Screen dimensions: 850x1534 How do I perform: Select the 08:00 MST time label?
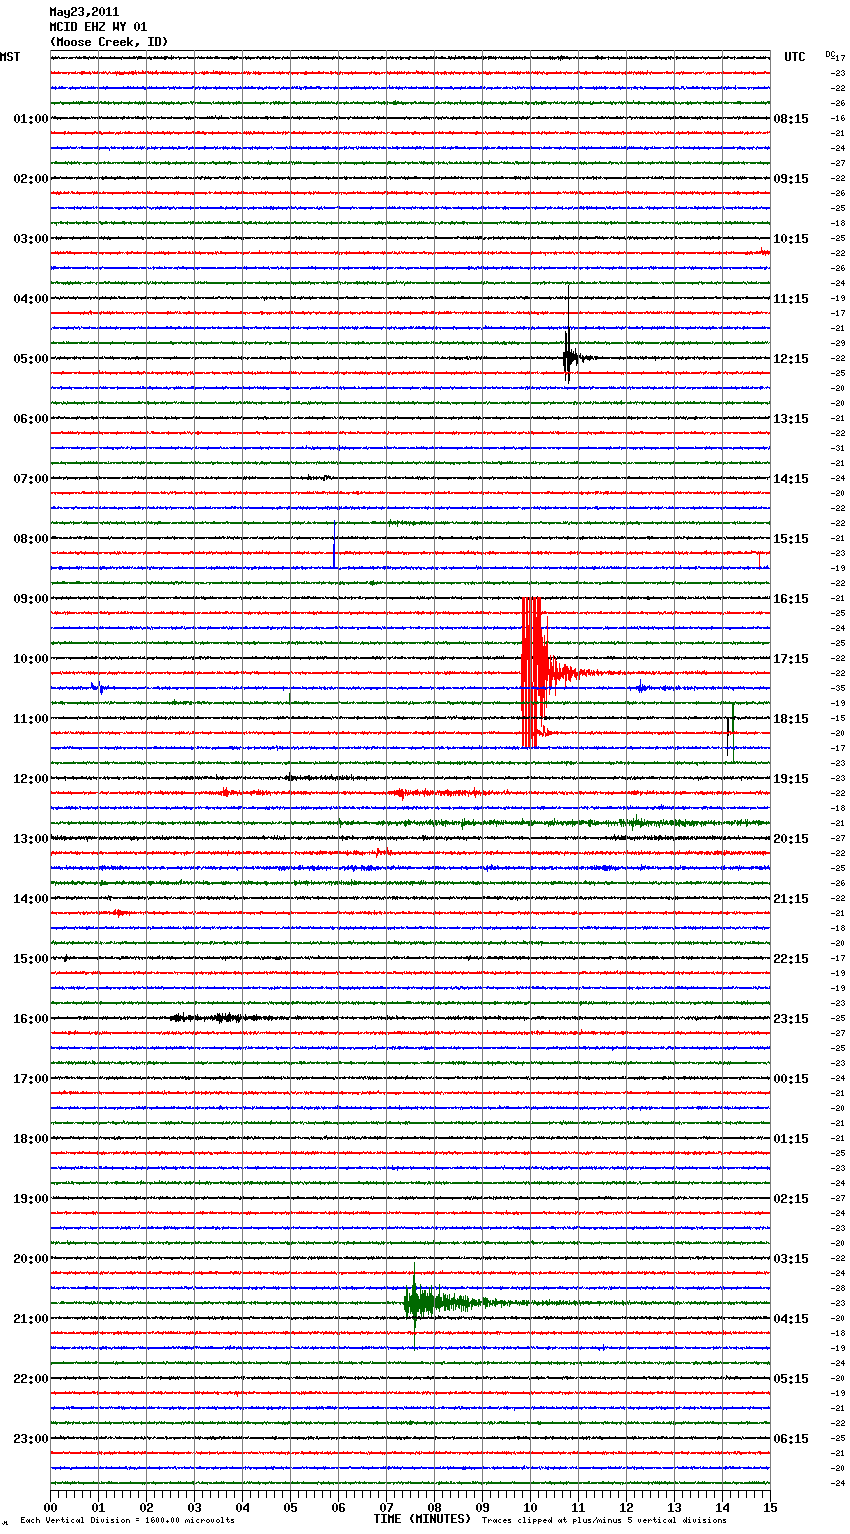(30, 539)
